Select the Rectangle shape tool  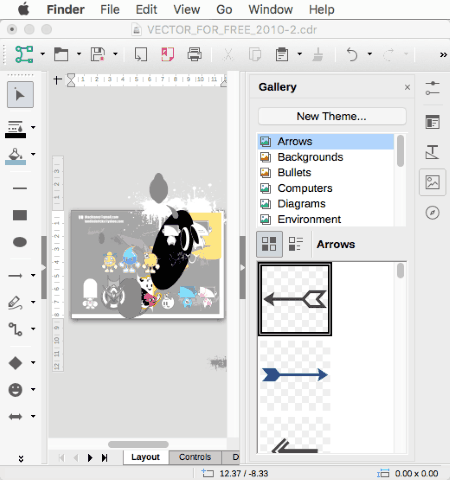pyautogui.click(x=20, y=215)
